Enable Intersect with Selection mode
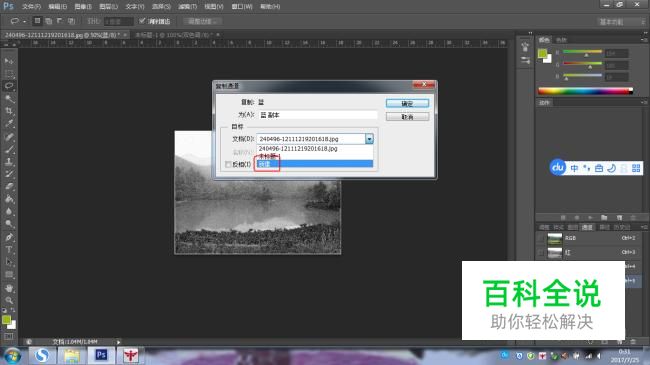 click(71, 21)
